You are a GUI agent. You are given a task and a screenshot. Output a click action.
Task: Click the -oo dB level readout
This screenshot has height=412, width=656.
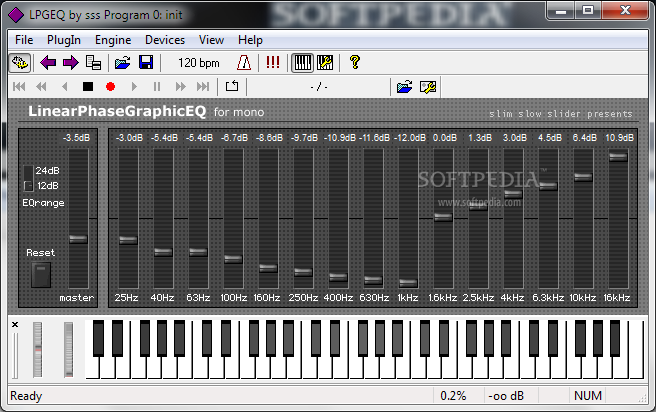tap(506, 396)
